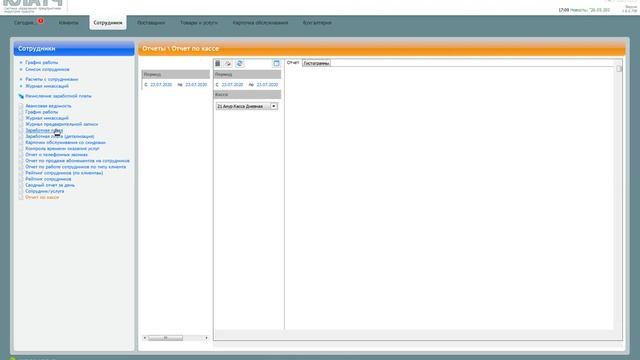Open the bulleted График работы link
Viewport: 640px width, 360px height.
tap(42, 63)
